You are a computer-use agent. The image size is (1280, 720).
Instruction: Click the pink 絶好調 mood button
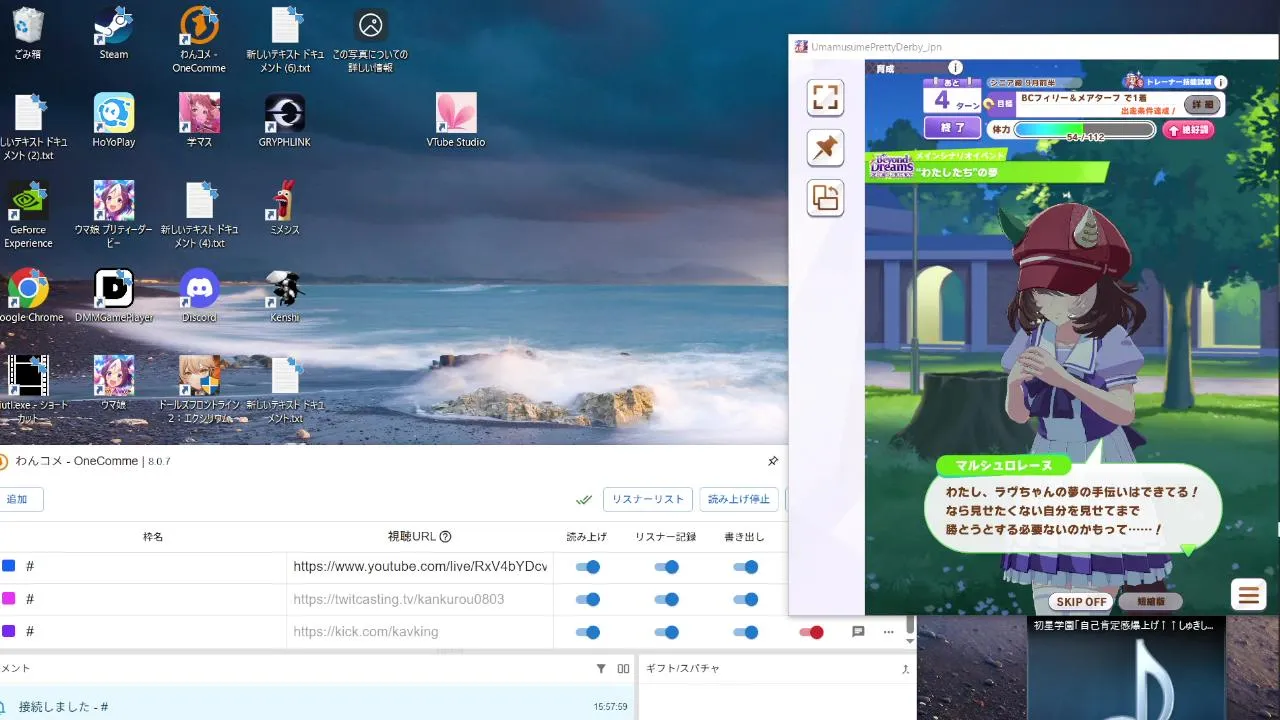1189,130
